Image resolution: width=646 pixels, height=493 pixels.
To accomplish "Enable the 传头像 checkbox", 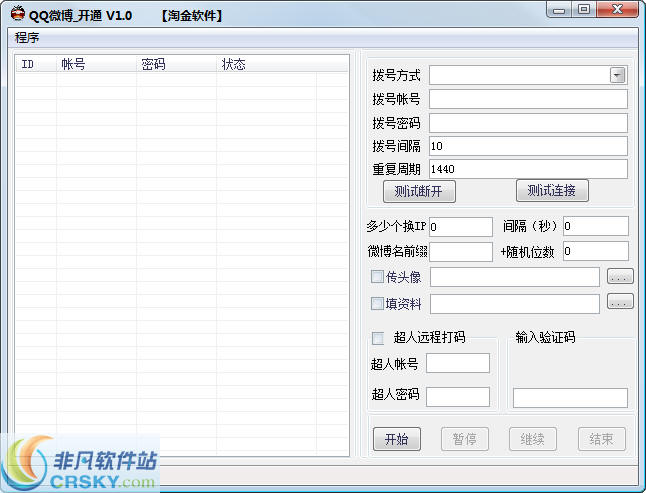I will coord(377,276).
